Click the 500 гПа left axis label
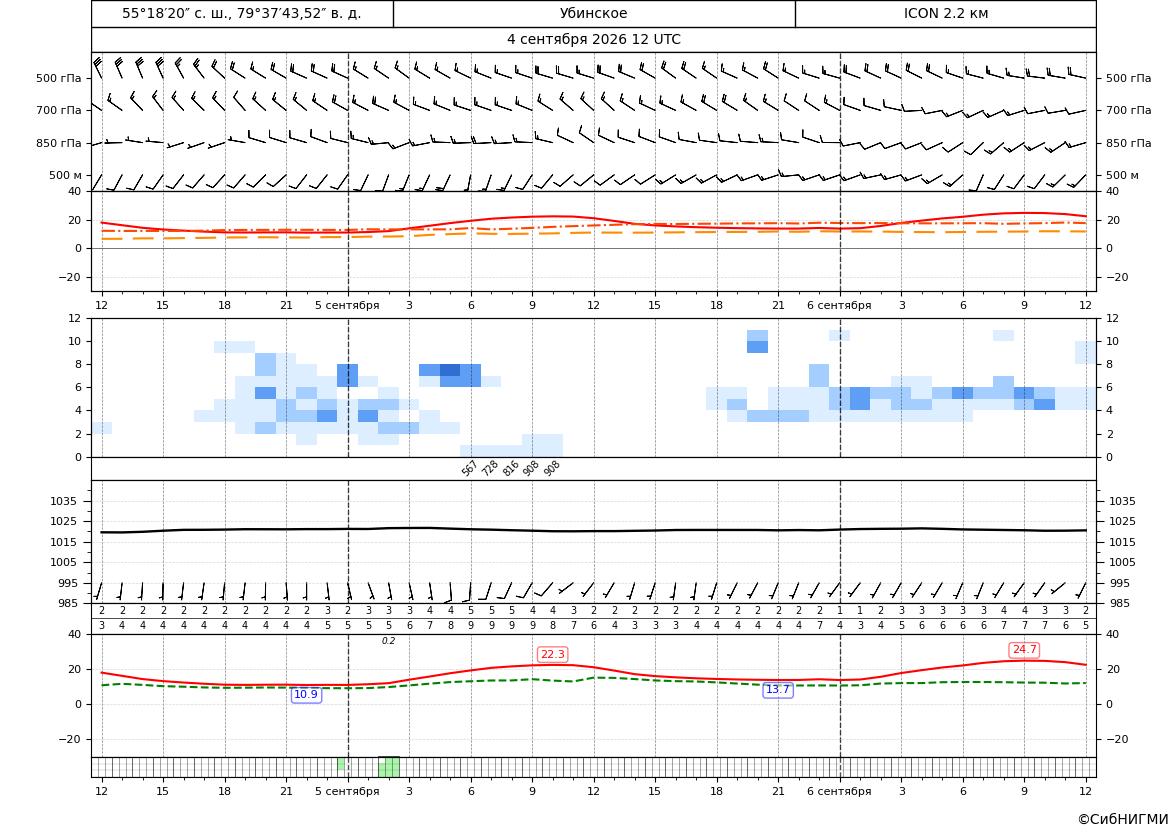Image resolution: width=1169 pixels, height=827 pixels. [x=58, y=78]
